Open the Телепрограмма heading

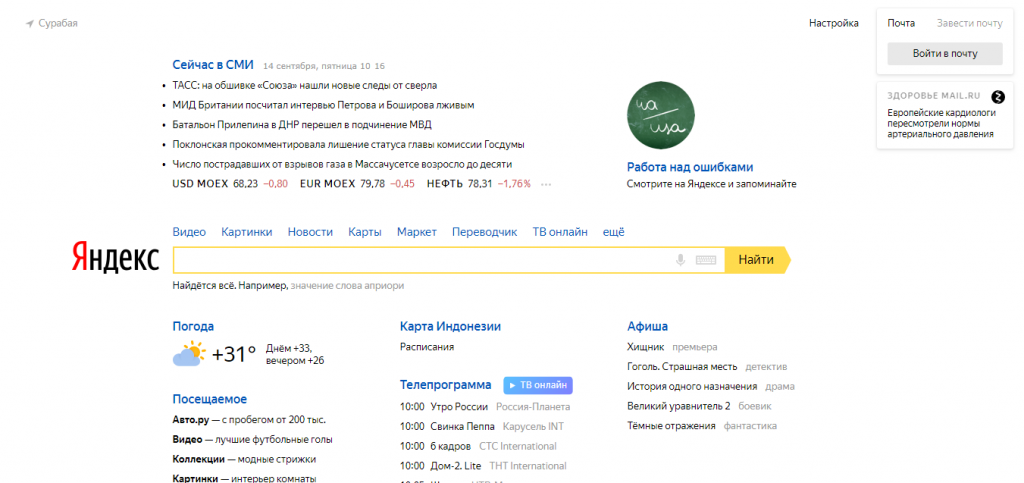point(445,385)
